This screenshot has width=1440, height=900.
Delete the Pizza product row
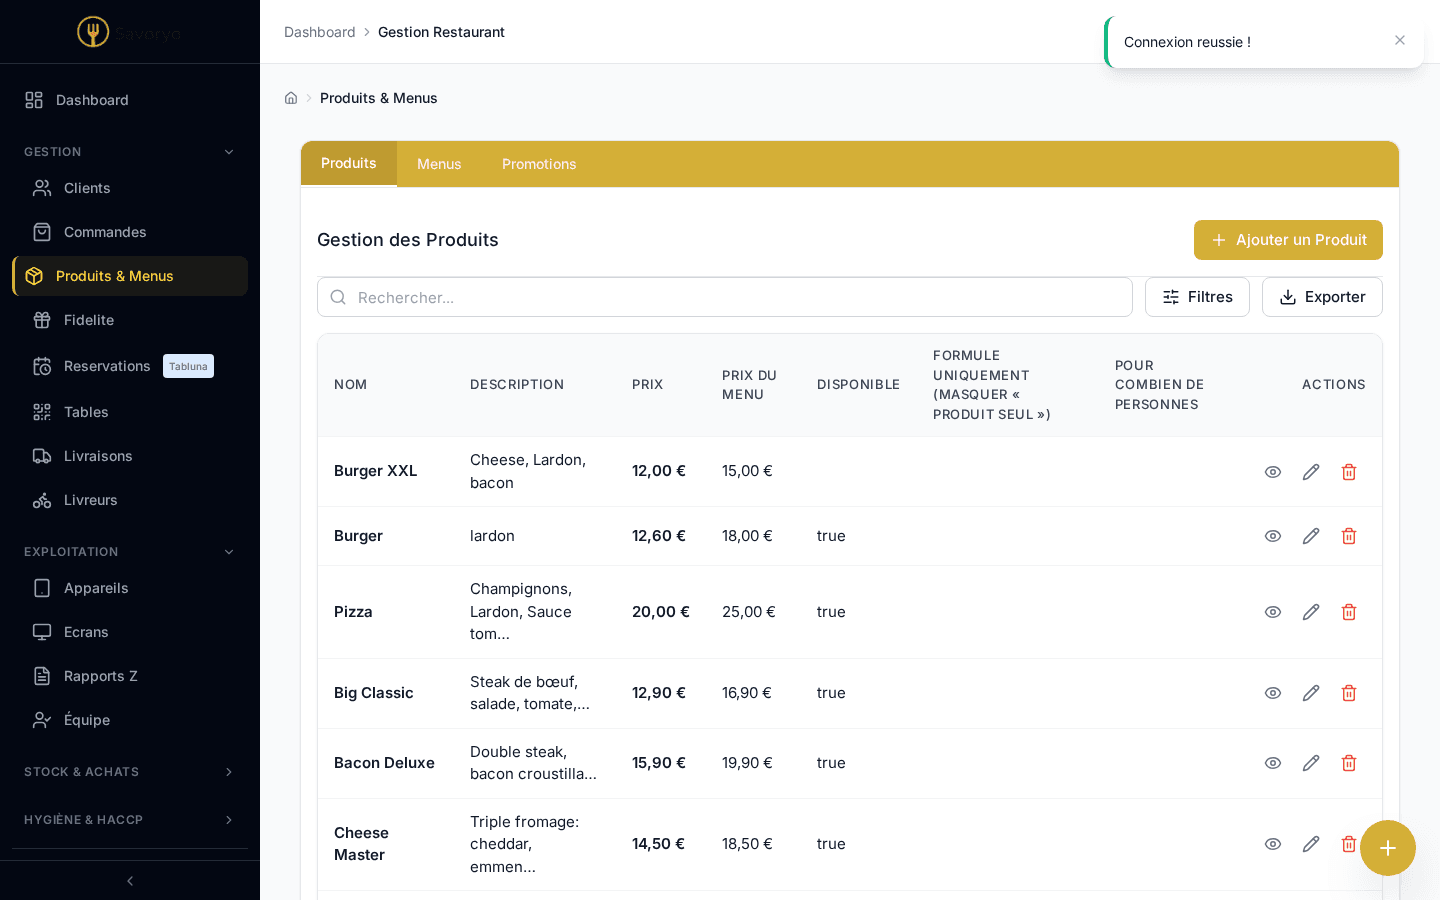[1349, 612]
